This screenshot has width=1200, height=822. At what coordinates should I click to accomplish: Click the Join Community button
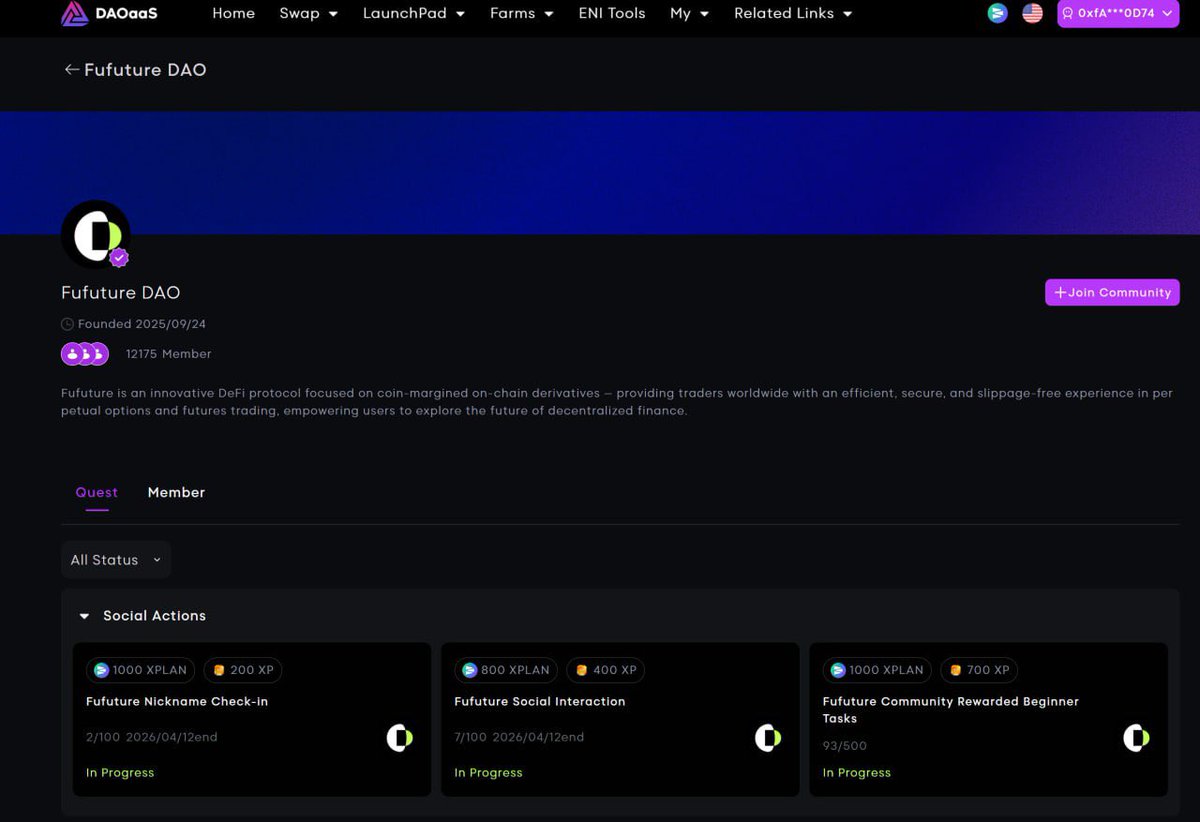coord(1112,292)
